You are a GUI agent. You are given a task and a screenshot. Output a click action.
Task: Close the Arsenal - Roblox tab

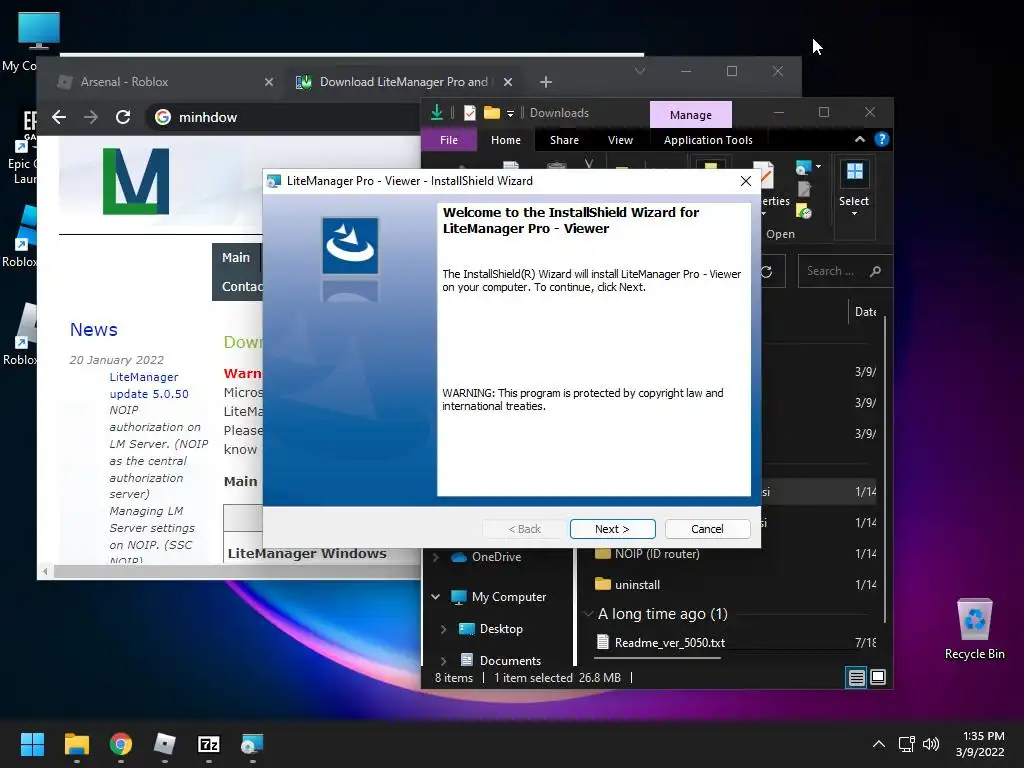(269, 82)
